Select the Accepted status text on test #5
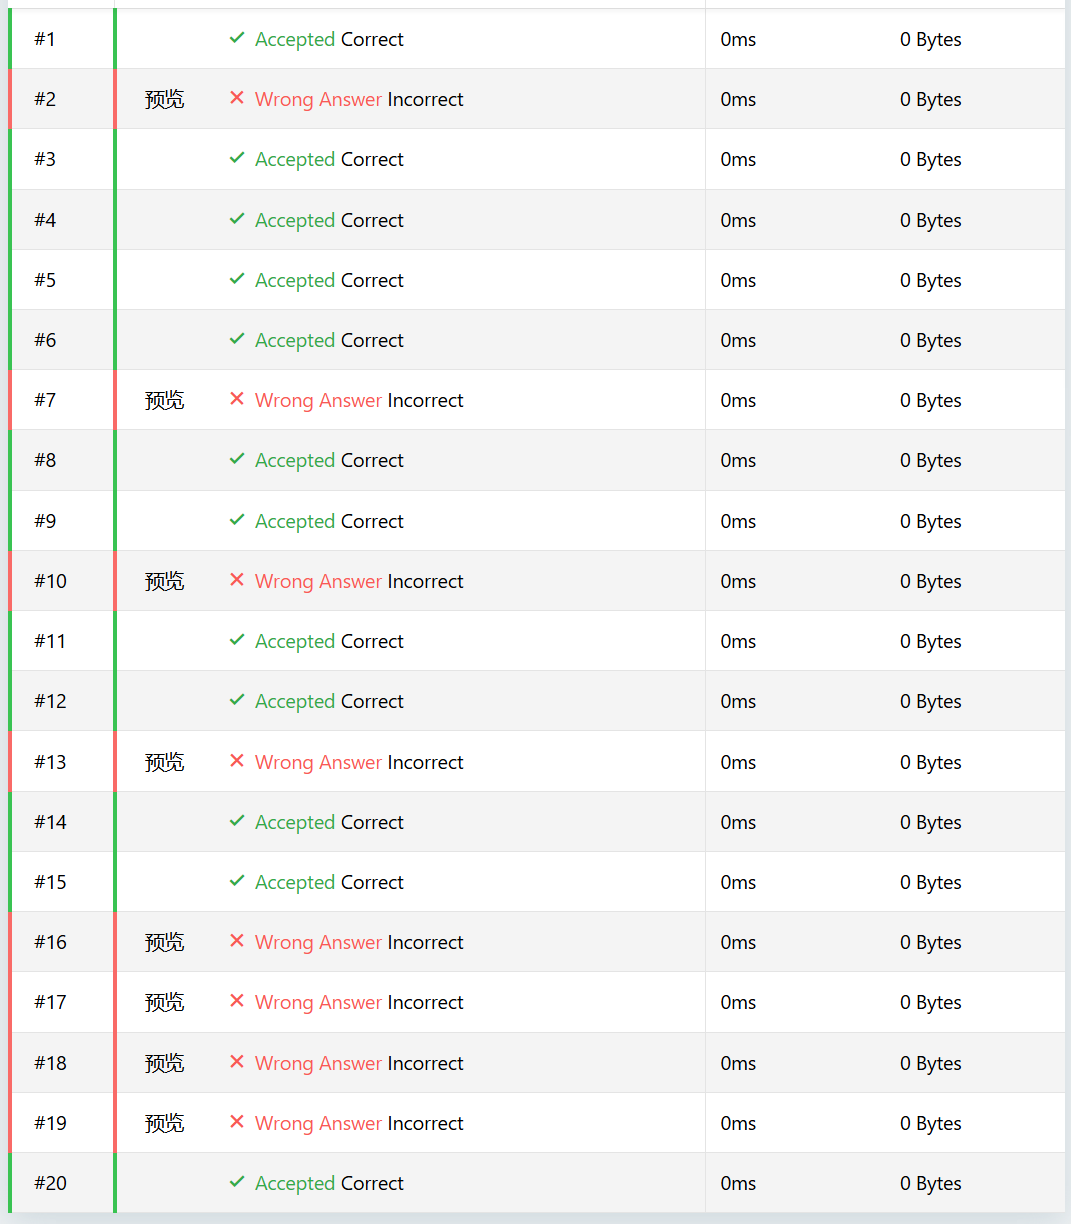Screen dimensions: 1071x1224 295,280
